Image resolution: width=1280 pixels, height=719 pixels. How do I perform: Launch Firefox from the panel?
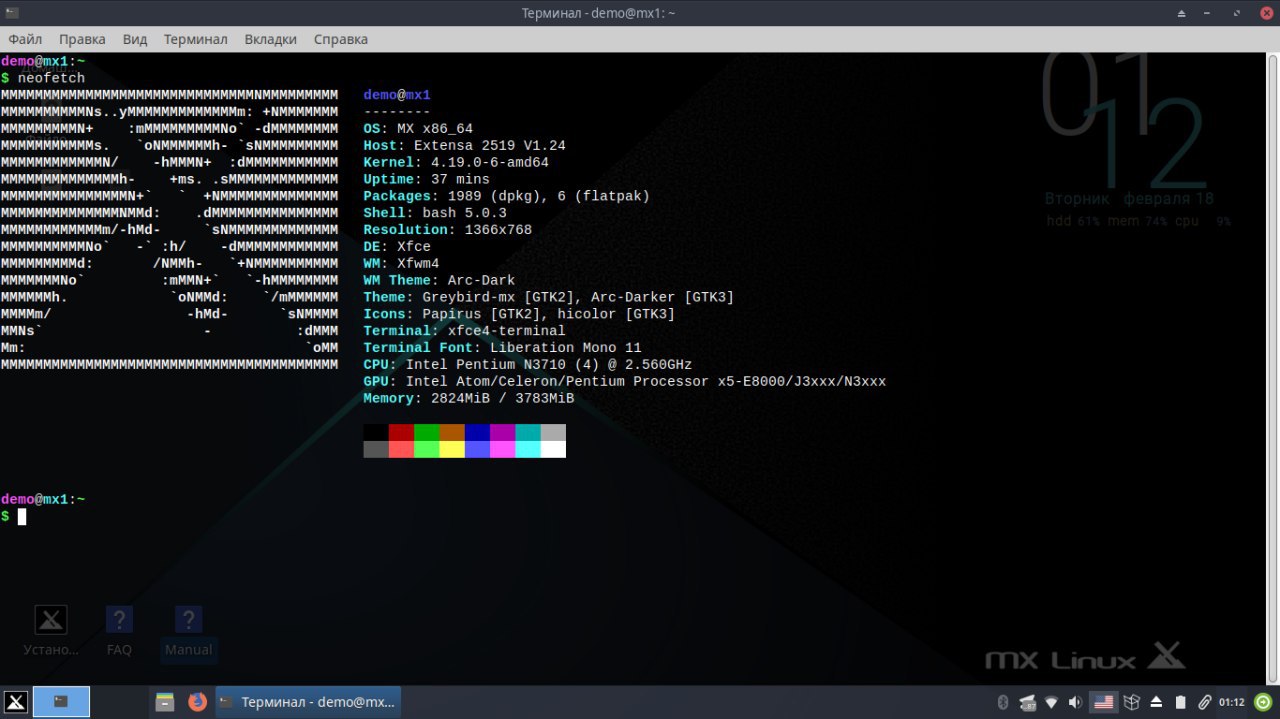tap(197, 702)
